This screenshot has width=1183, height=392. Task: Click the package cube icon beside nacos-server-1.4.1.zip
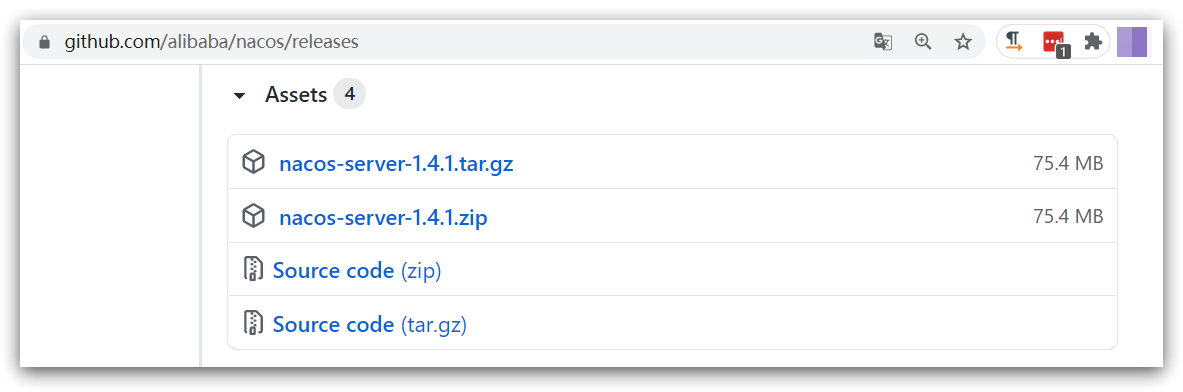point(254,216)
